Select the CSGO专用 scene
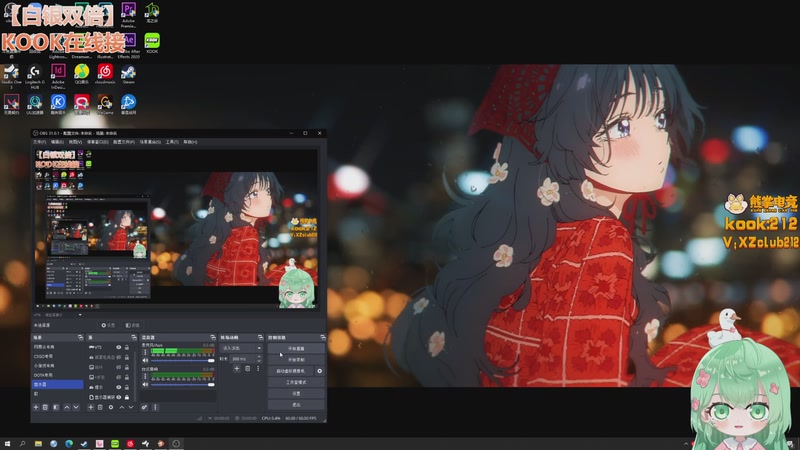The image size is (800, 450). tap(58, 356)
